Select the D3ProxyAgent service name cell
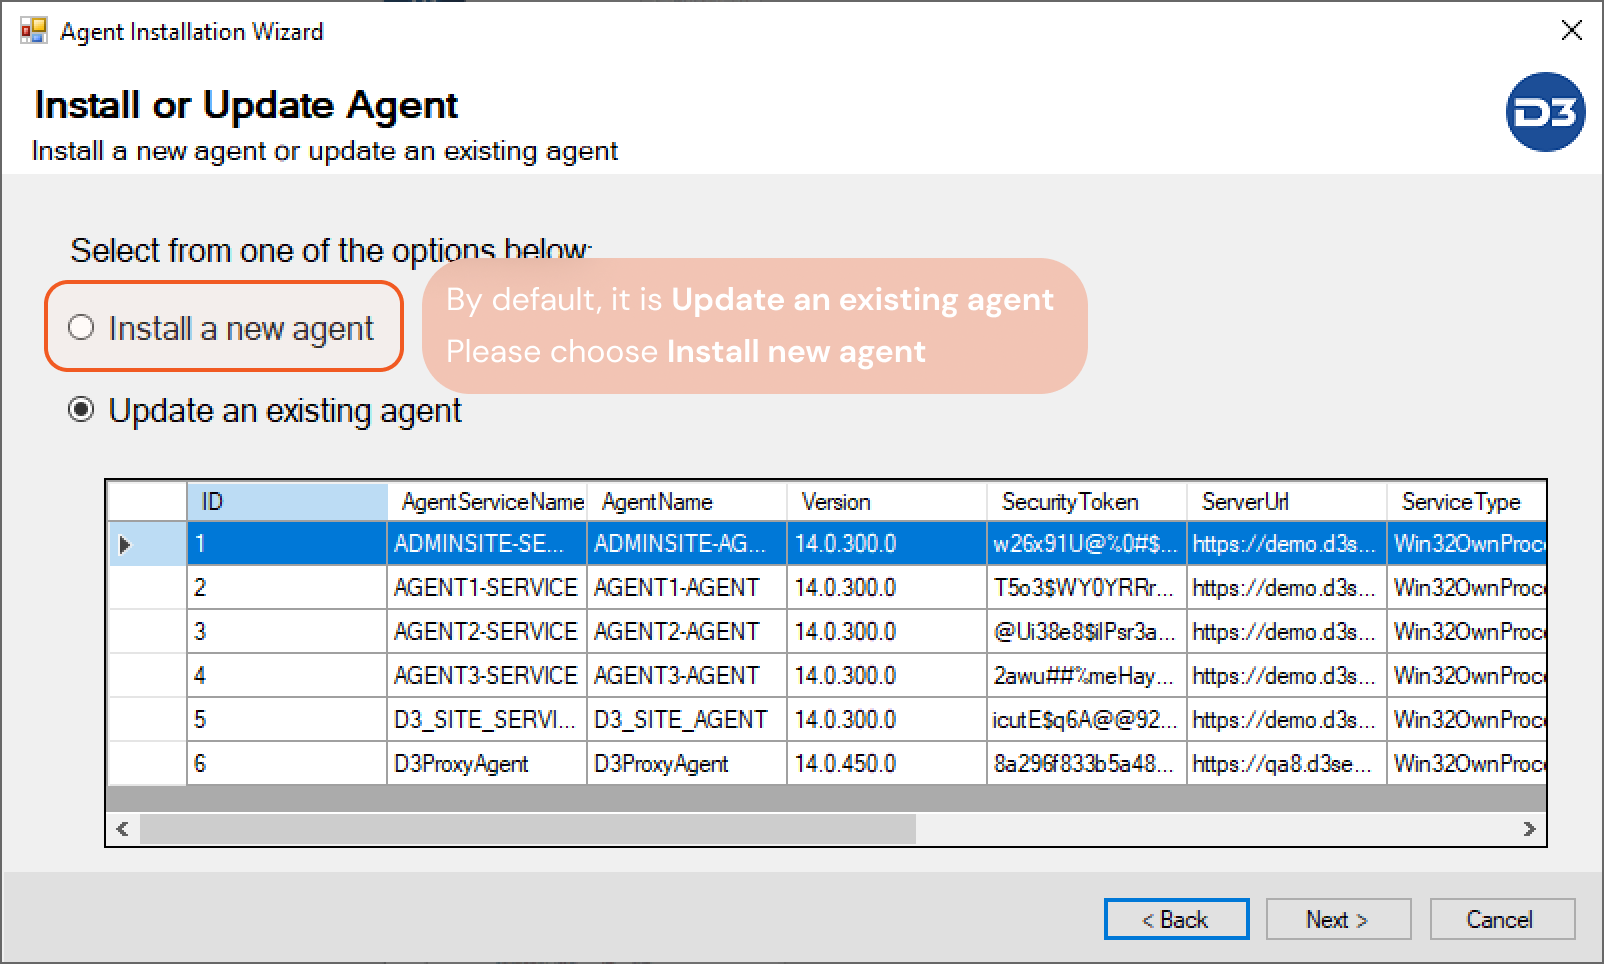1604x964 pixels. (486, 764)
